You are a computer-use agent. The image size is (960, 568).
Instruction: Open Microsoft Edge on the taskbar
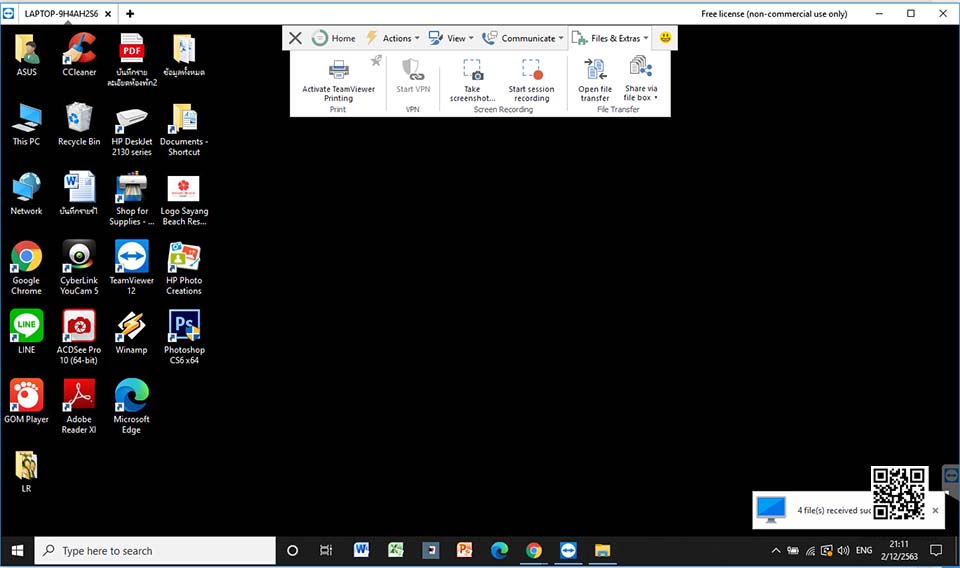499,551
